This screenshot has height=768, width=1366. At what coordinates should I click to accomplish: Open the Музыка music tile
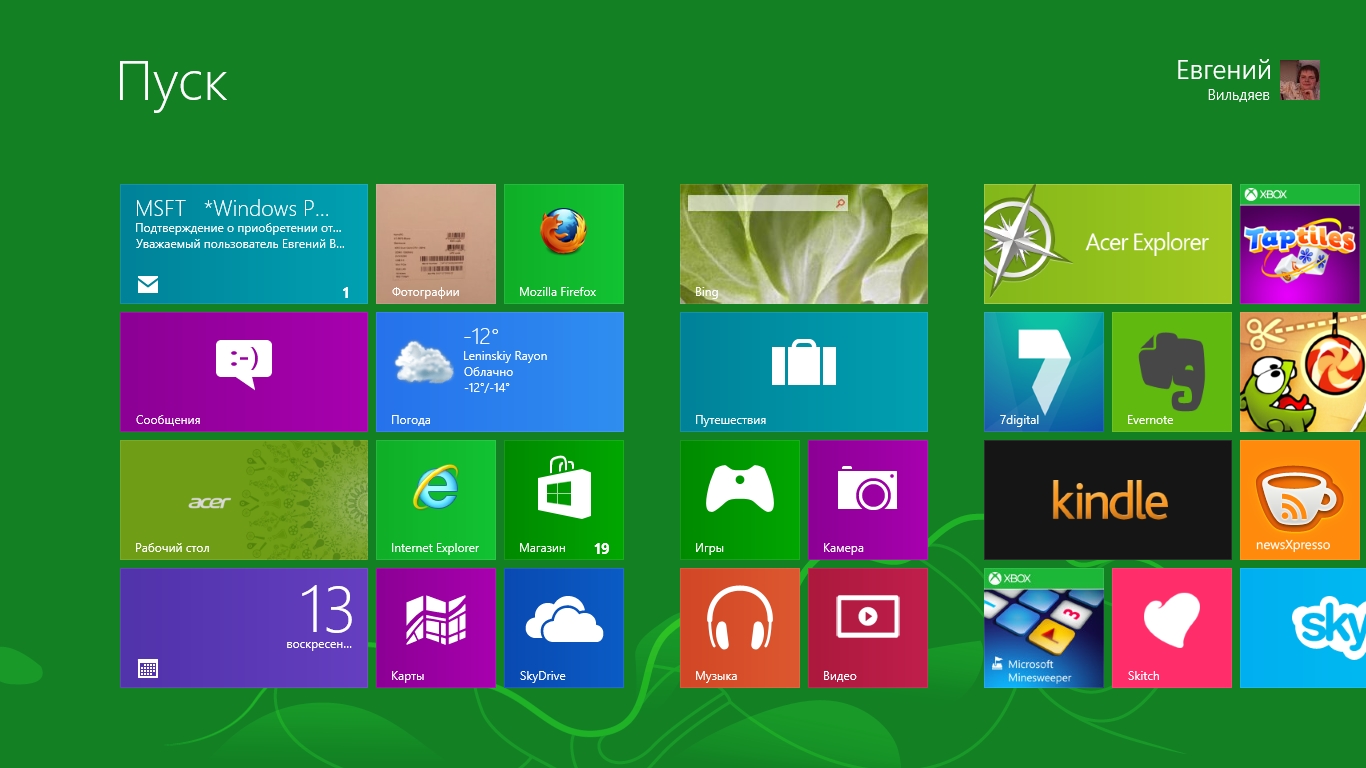click(x=740, y=628)
